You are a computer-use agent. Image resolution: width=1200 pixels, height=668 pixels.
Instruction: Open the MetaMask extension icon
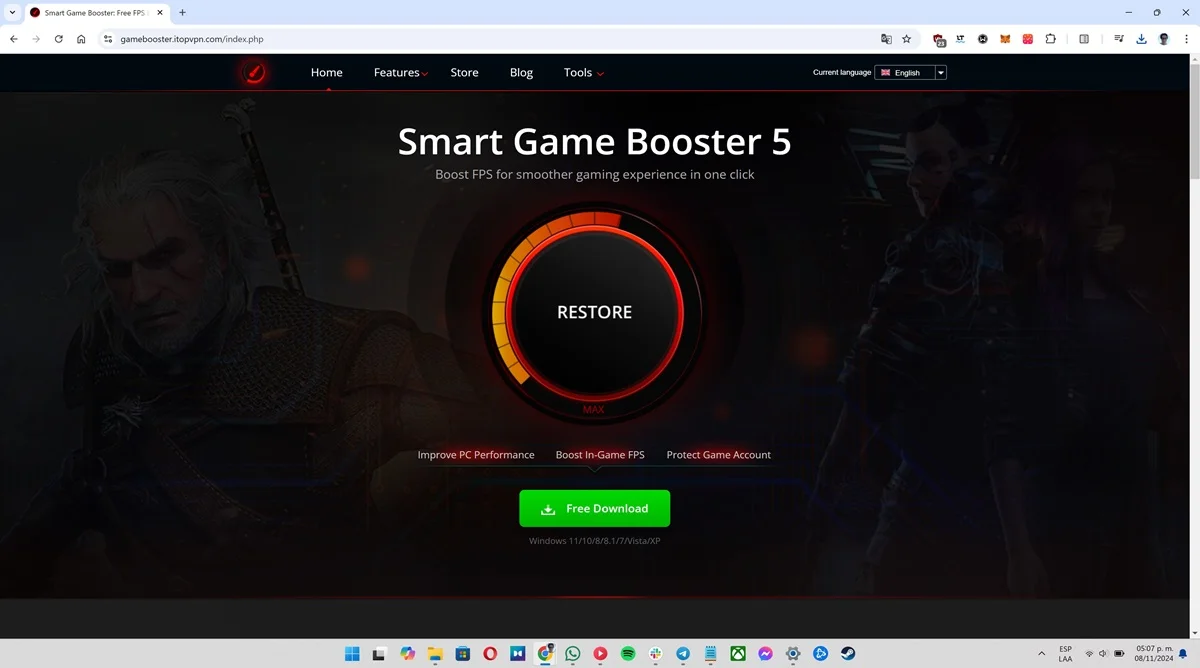point(1004,38)
